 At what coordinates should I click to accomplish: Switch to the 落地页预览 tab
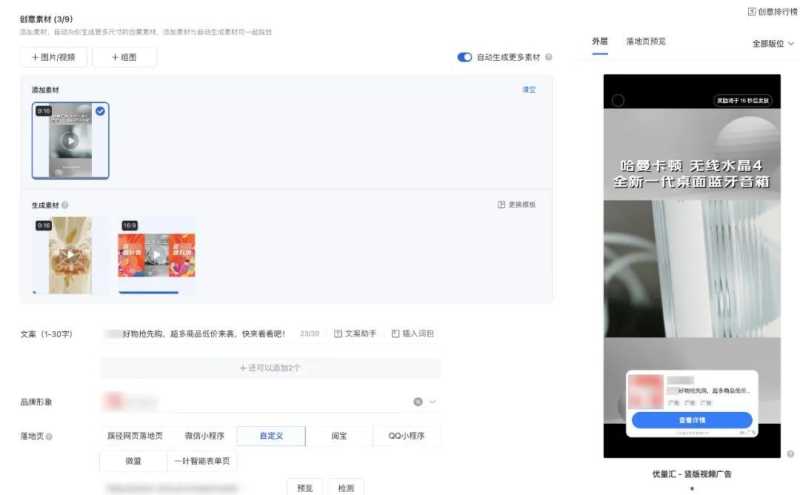646,41
